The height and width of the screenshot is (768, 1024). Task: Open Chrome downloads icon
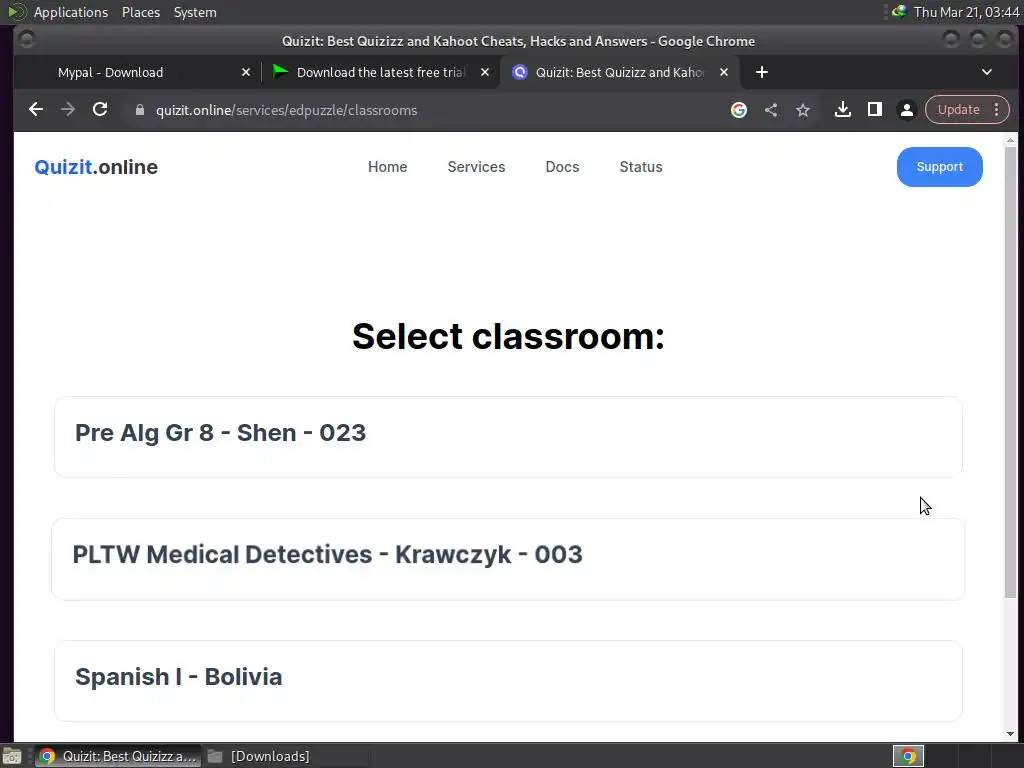(842, 110)
